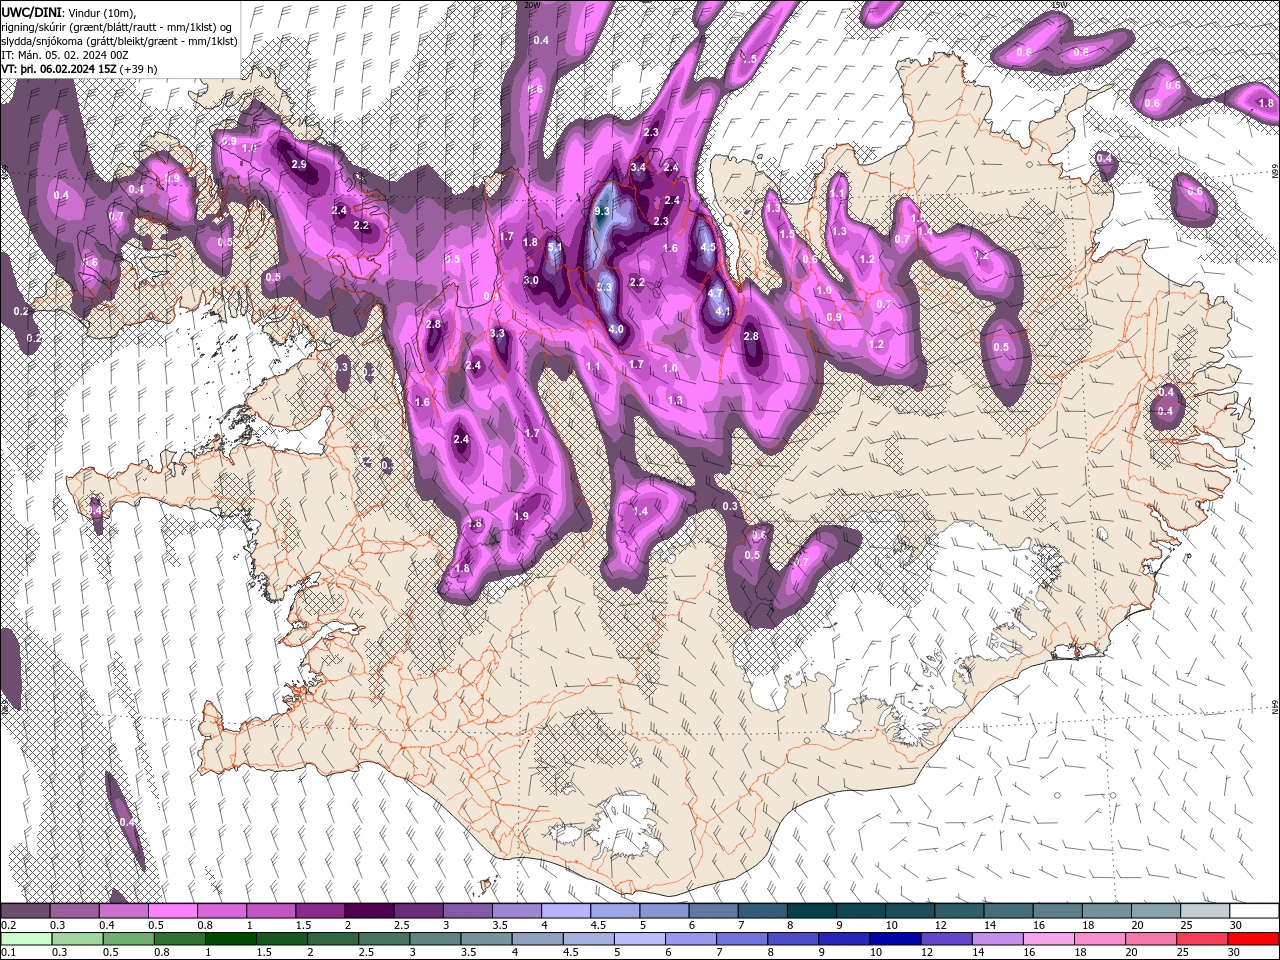Screen dimensions: 1280x960
Task: Pick bottom legend red swatch after 30
Action: coord(1254,939)
